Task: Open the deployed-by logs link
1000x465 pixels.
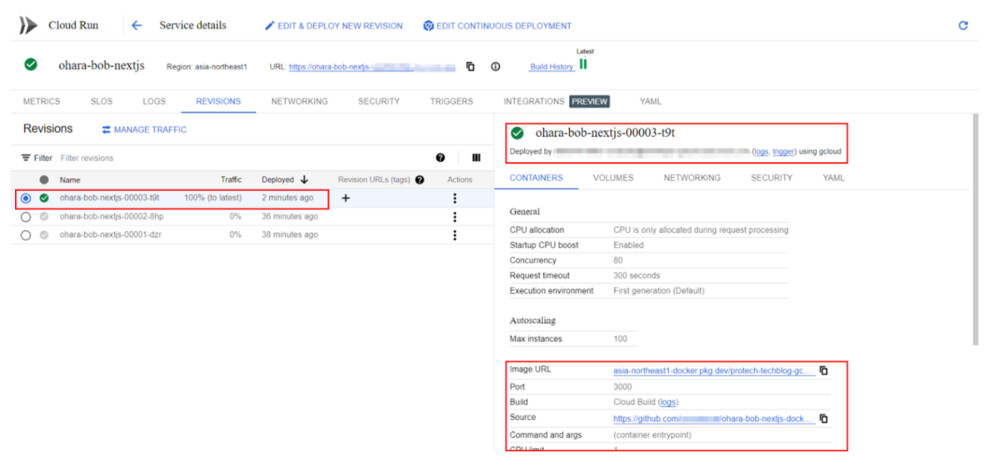Action: pos(760,152)
